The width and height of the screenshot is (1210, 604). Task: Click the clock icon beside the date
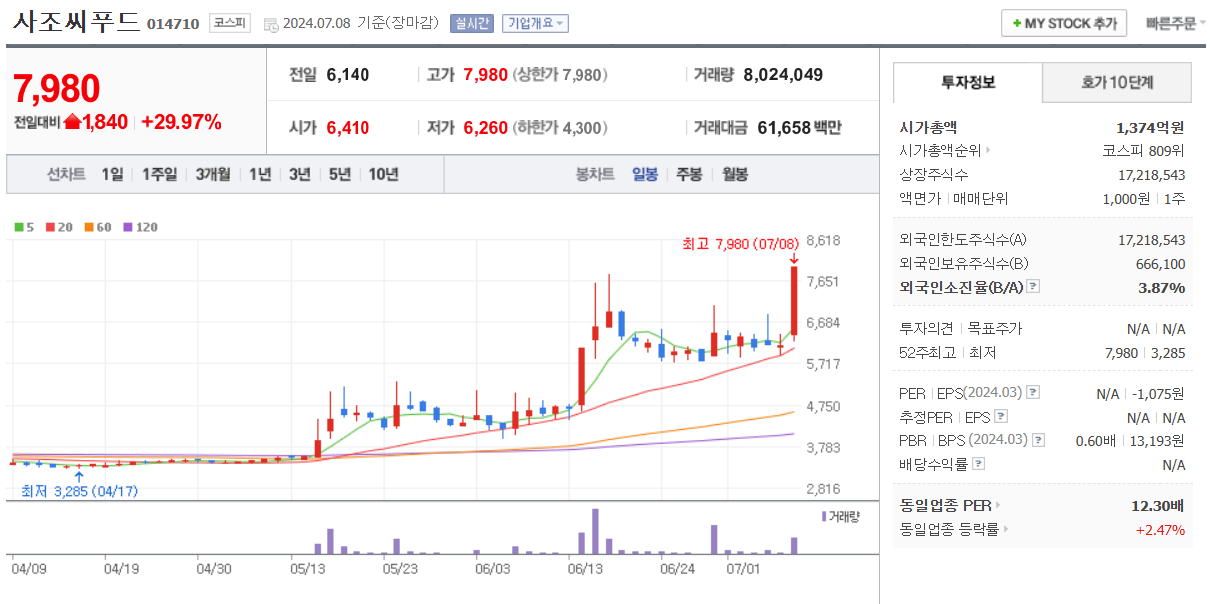tap(271, 24)
